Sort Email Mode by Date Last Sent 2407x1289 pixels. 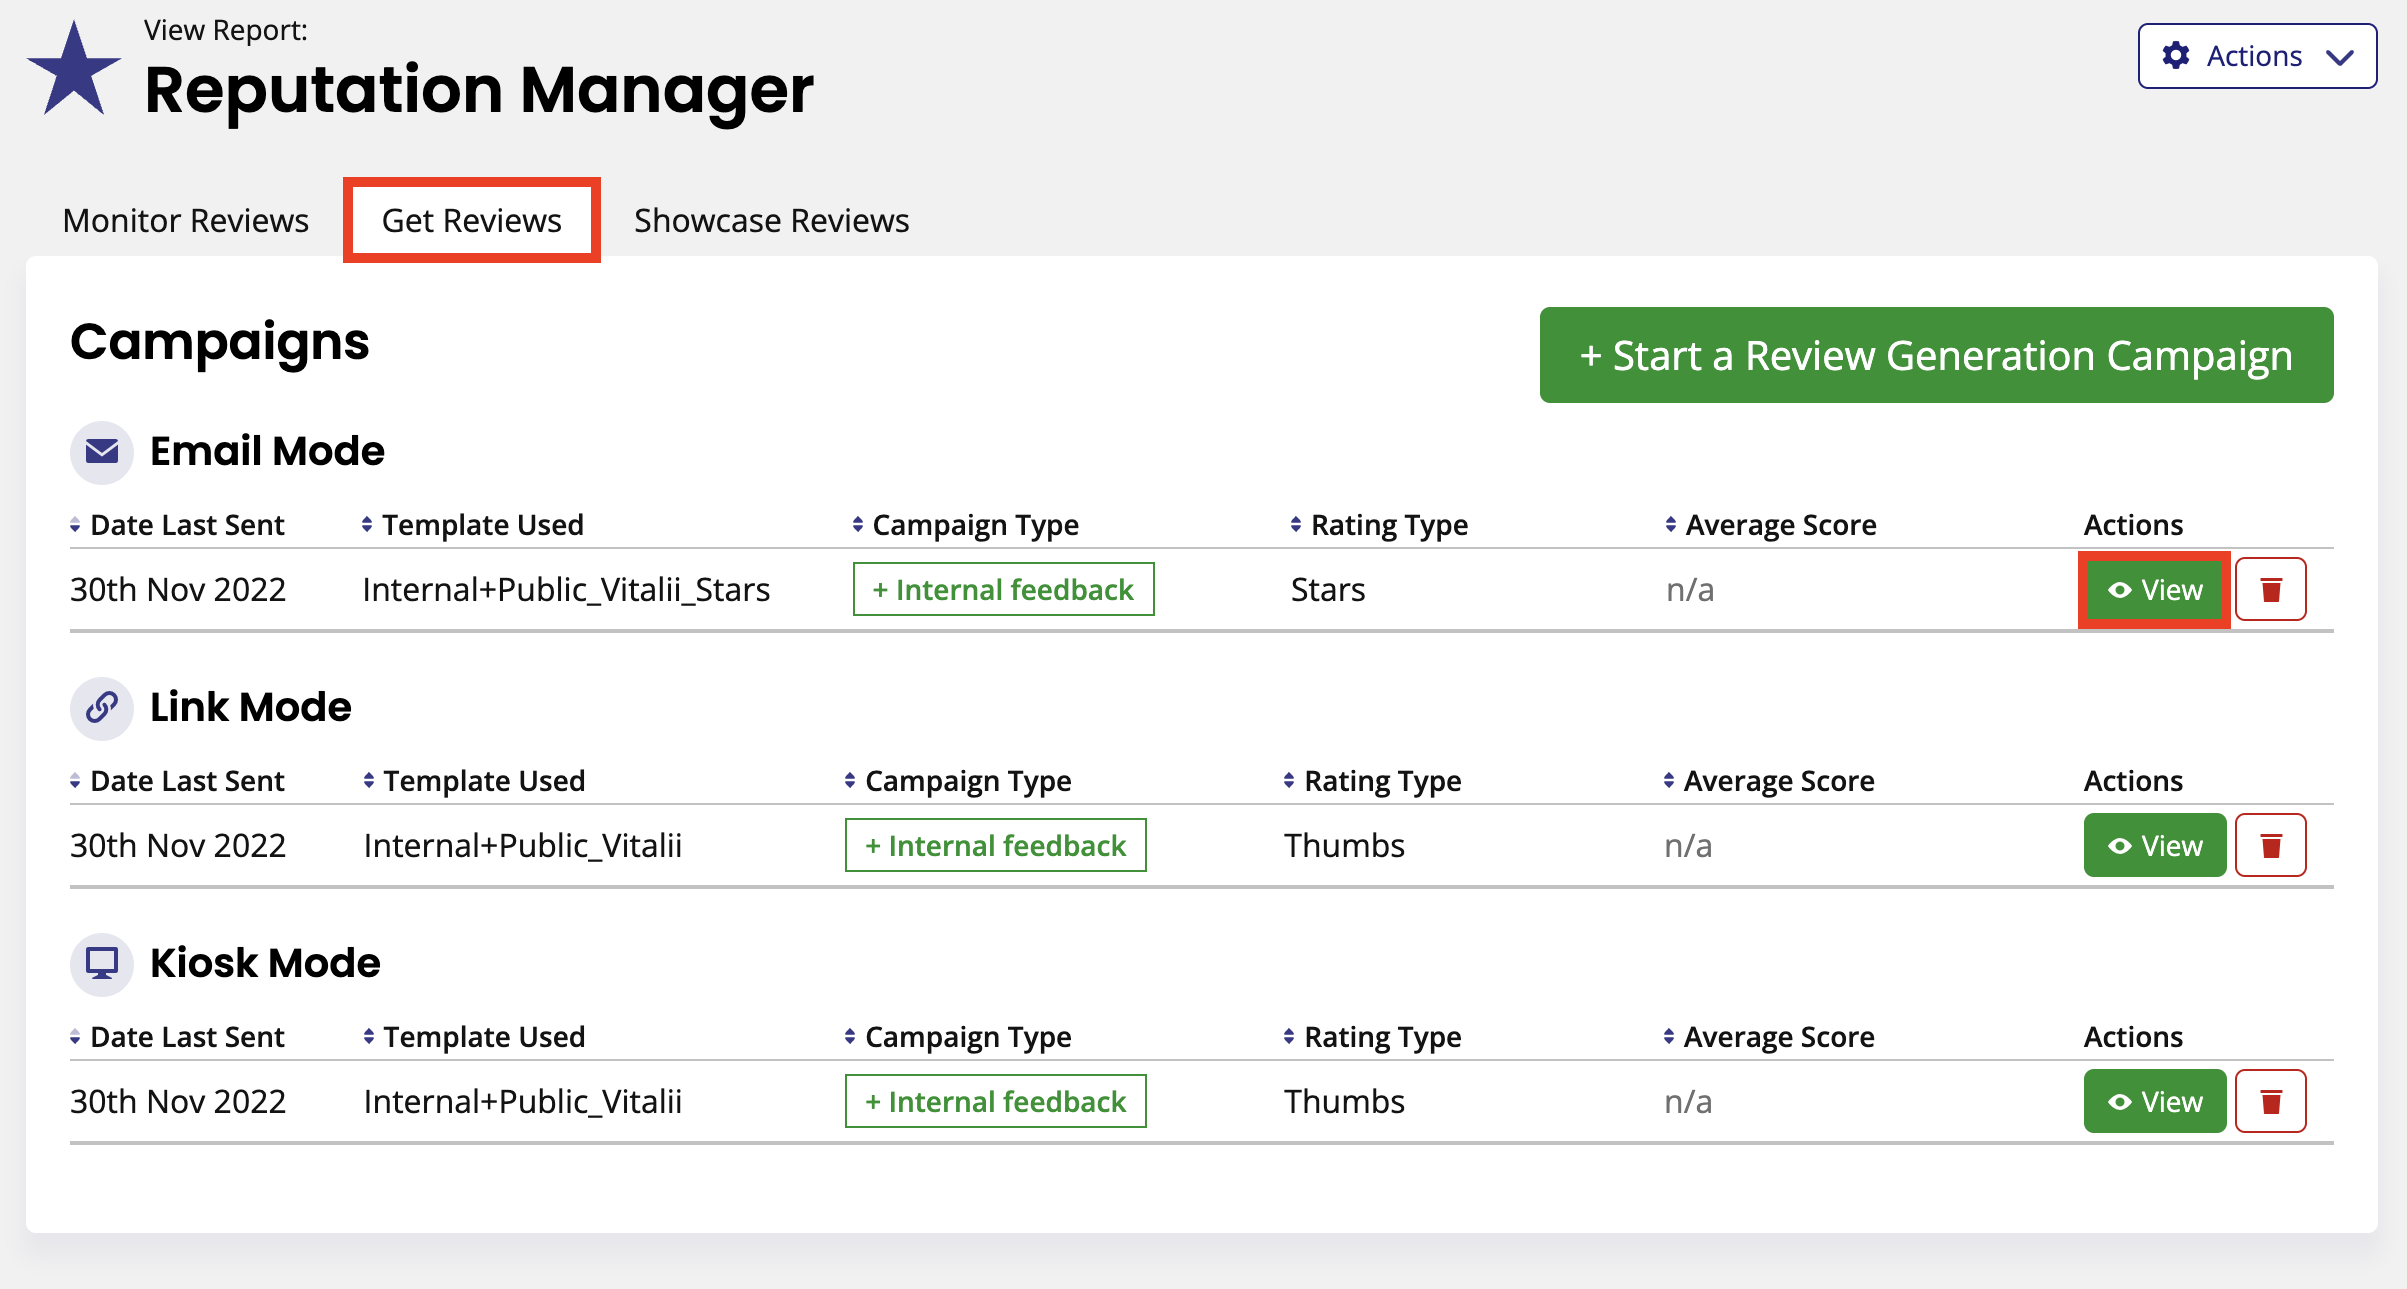tap(178, 525)
